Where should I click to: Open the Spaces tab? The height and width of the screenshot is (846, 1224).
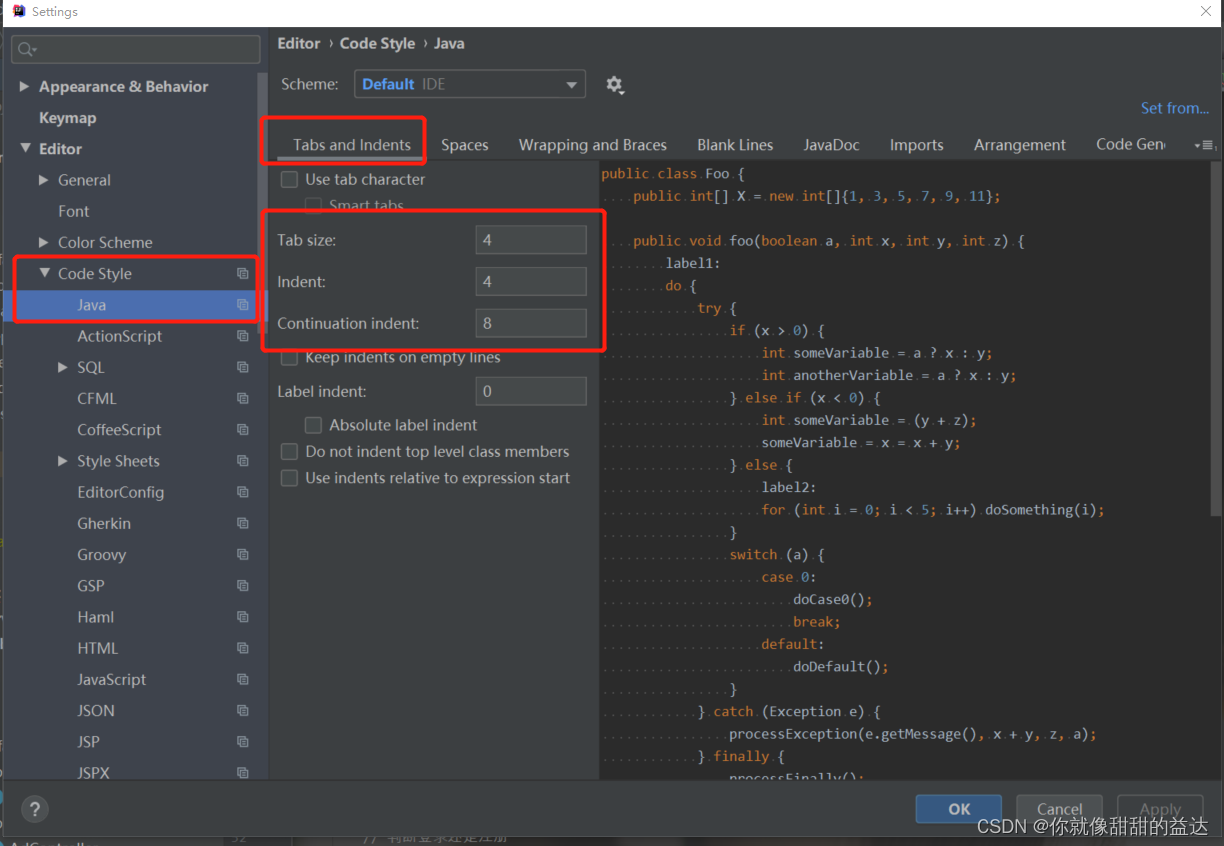tap(465, 145)
